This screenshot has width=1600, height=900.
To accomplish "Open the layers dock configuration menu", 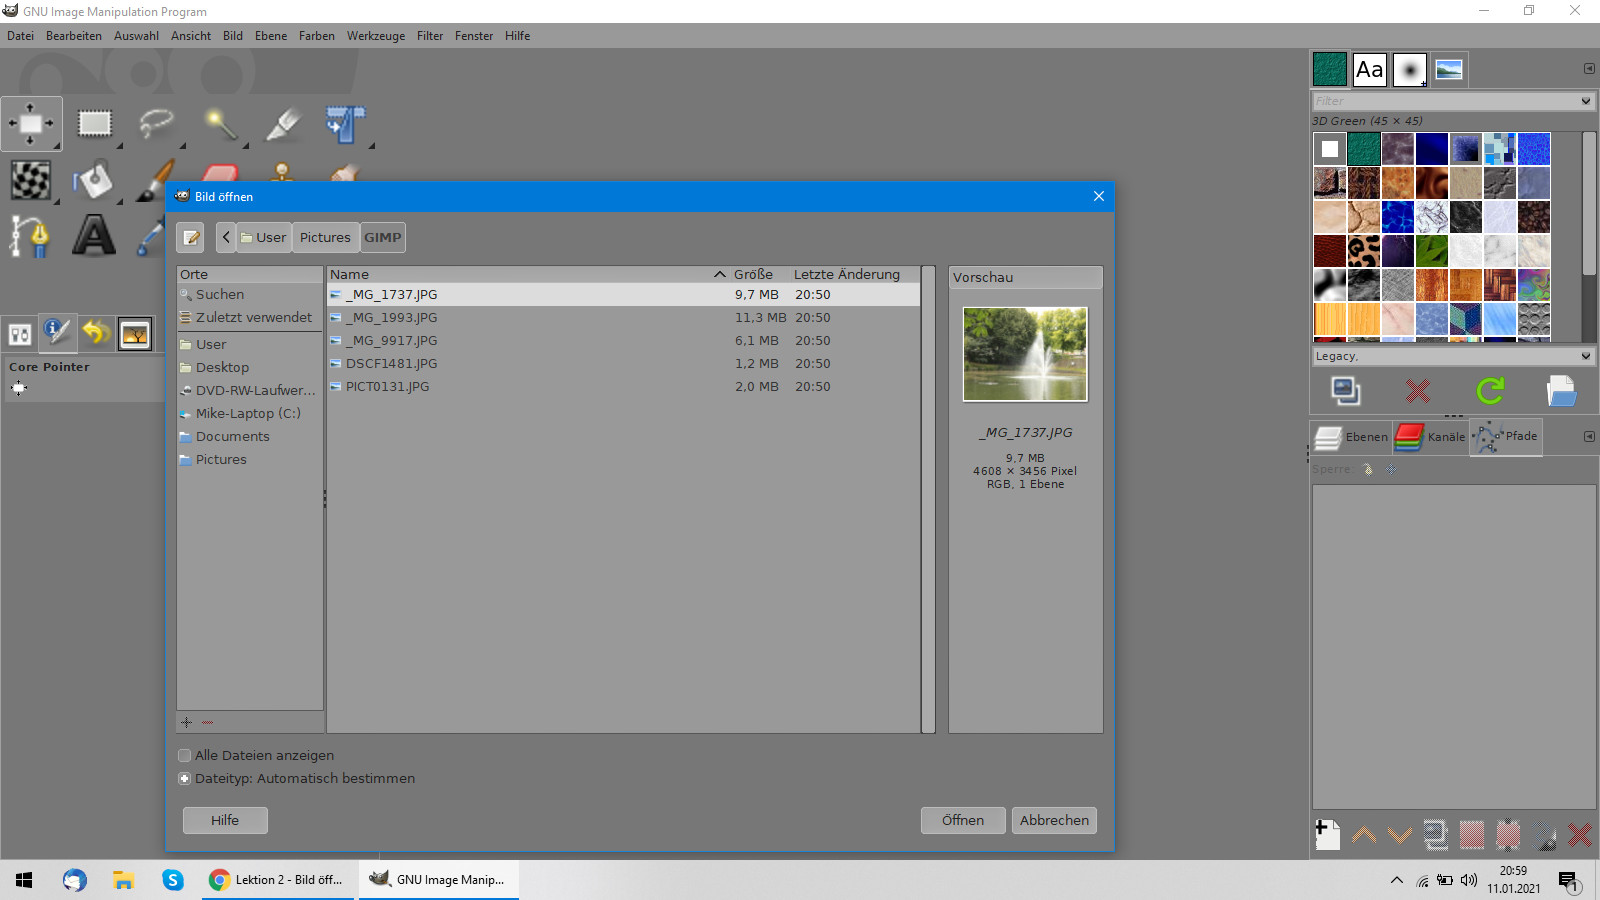I will tap(1589, 437).
